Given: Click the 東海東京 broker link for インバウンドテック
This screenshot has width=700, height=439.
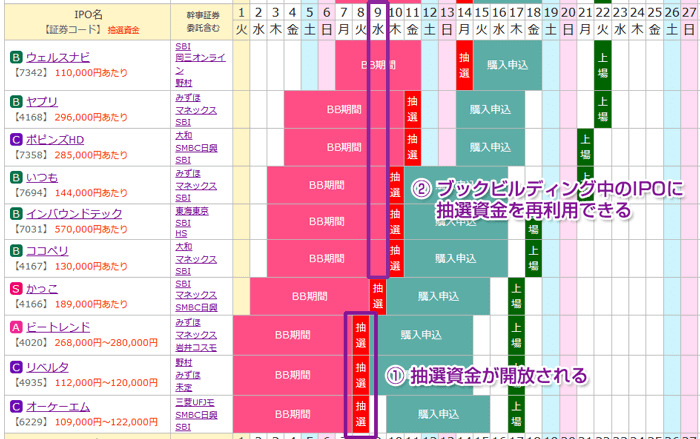Looking at the screenshot, I should (x=192, y=211).
